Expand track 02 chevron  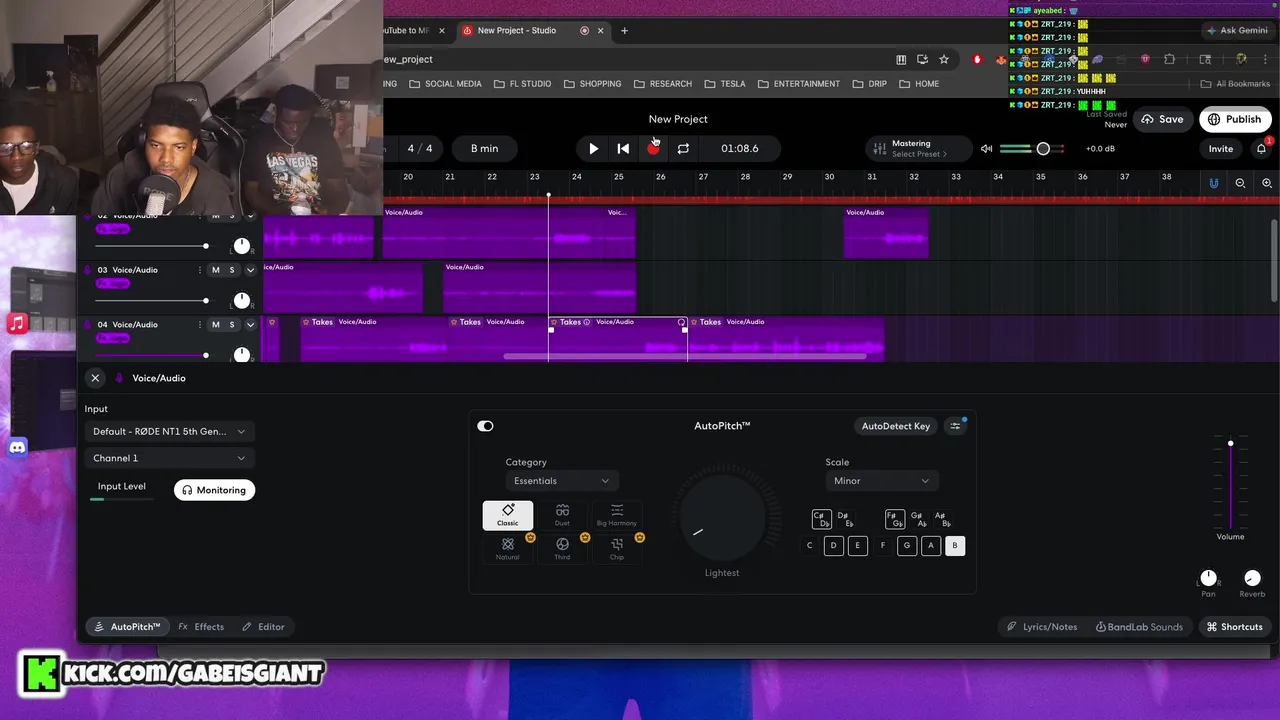point(251,215)
